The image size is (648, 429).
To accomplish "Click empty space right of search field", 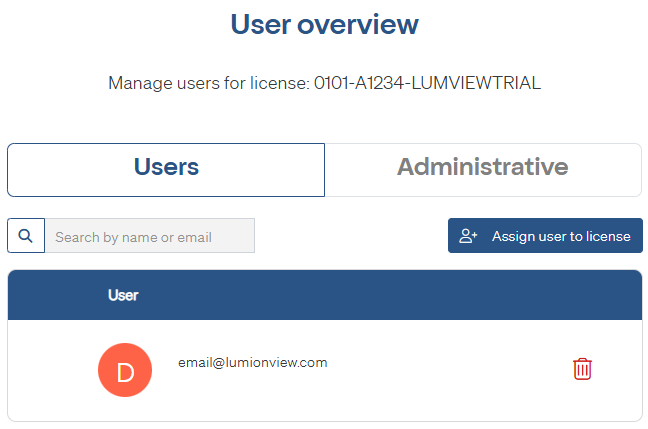I will pos(350,236).
